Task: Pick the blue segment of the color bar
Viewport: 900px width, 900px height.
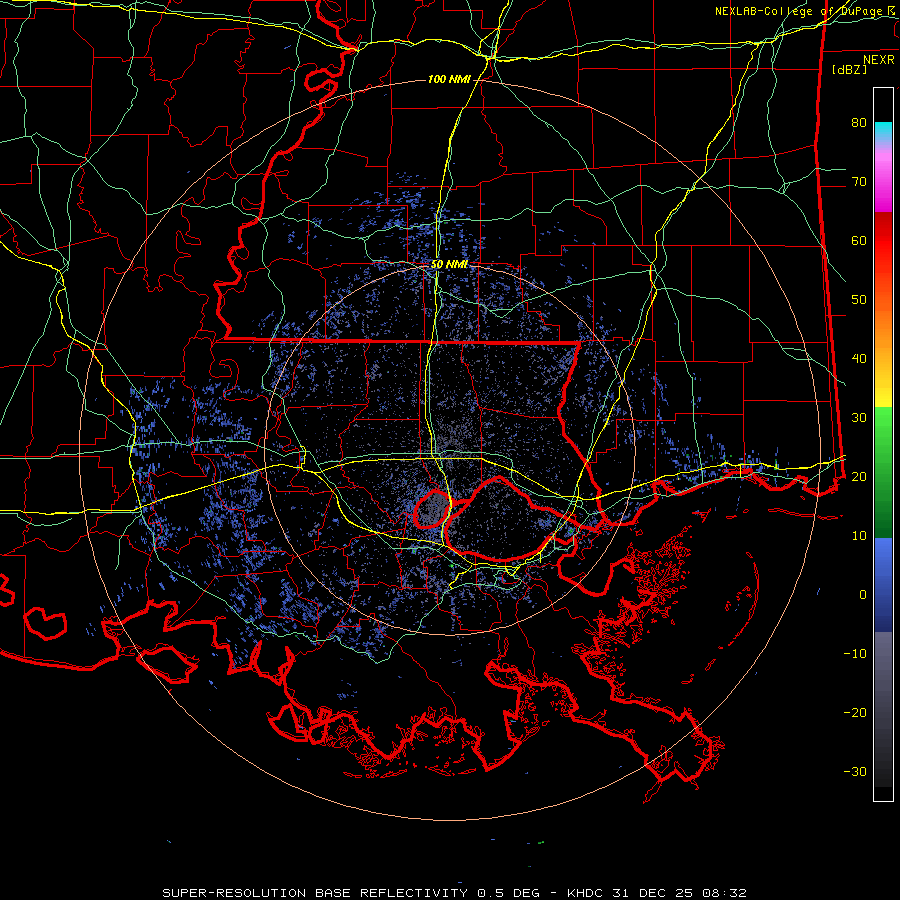Action: pos(883,584)
